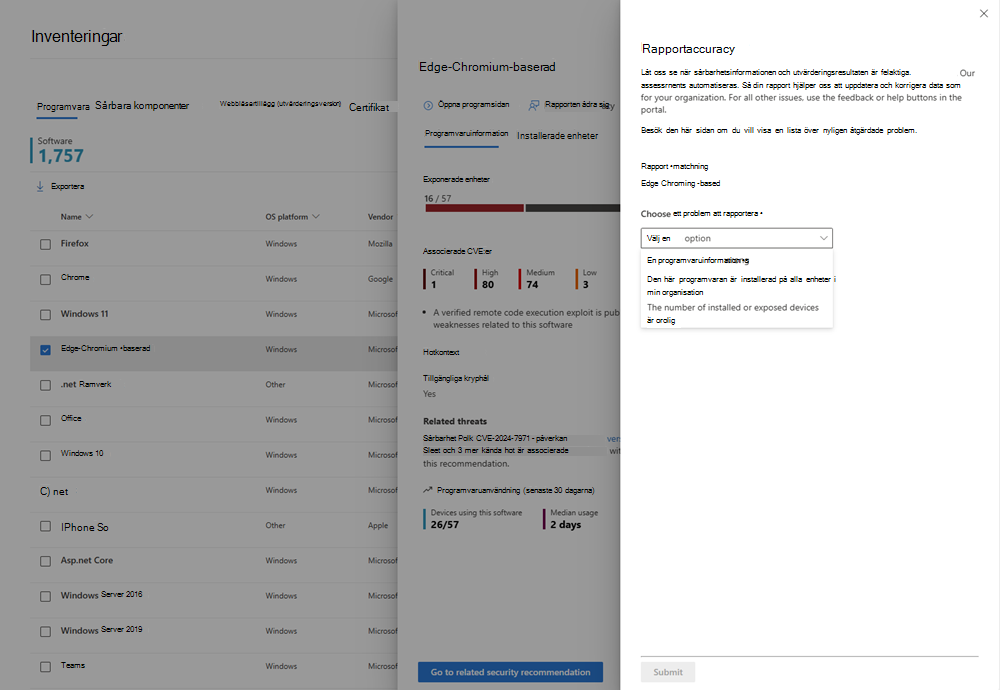Tick the Chrome row checkbox
The height and width of the screenshot is (690, 1000).
[x=45, y=279]
